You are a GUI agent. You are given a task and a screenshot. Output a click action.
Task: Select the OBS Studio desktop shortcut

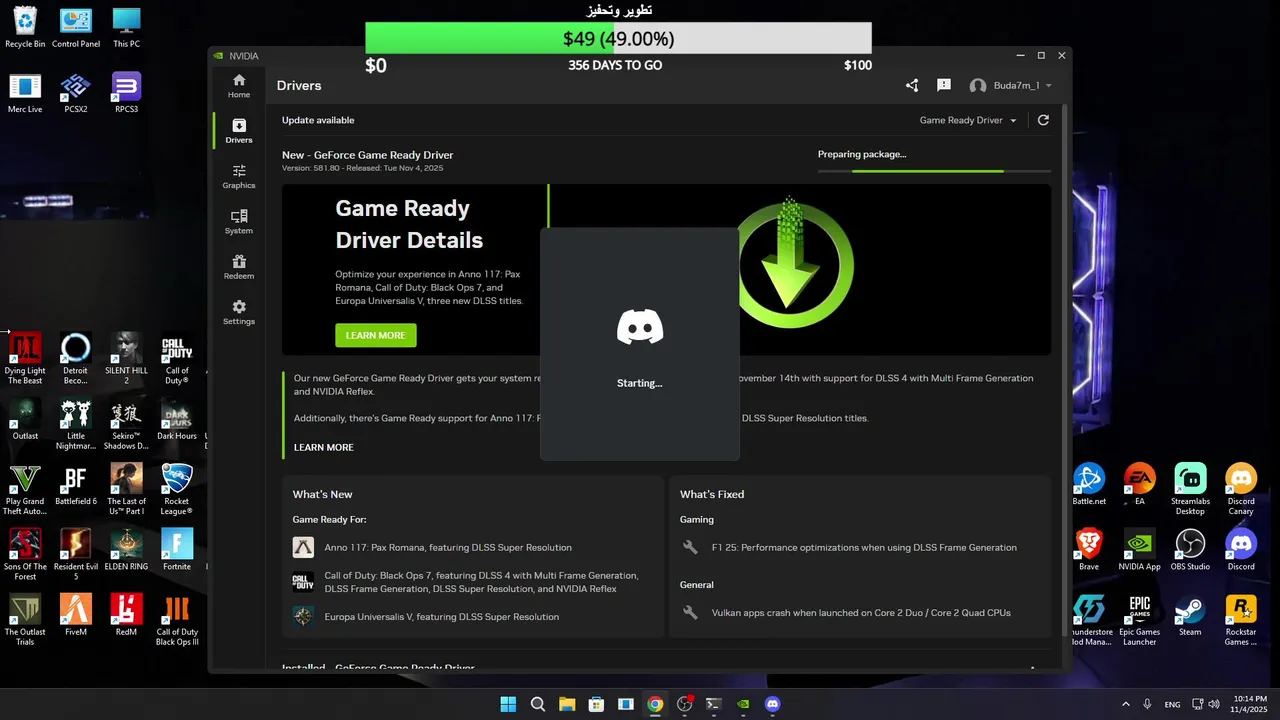point(1190,550)
